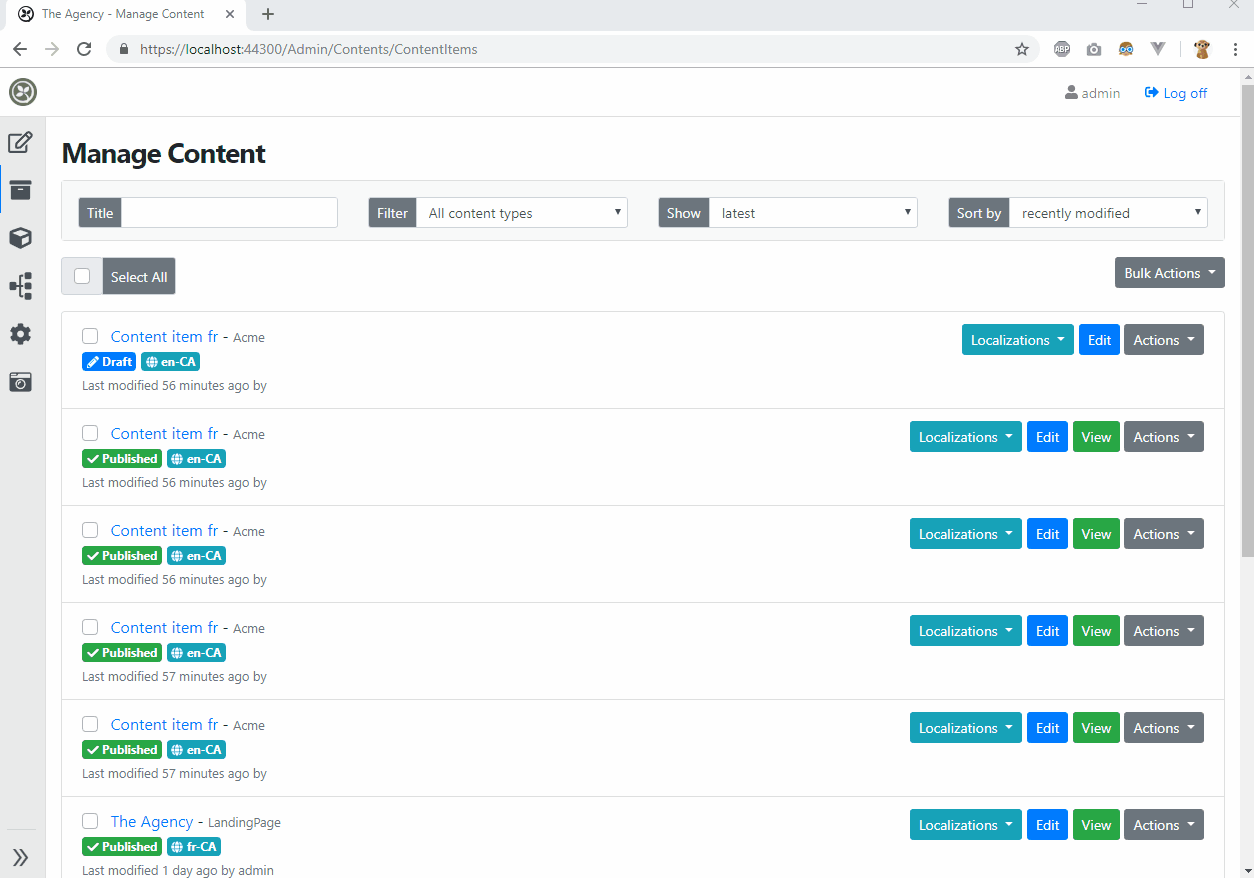Open the cube icon in the sidebar
The image size is (1254, 878).
click(21, 238)
